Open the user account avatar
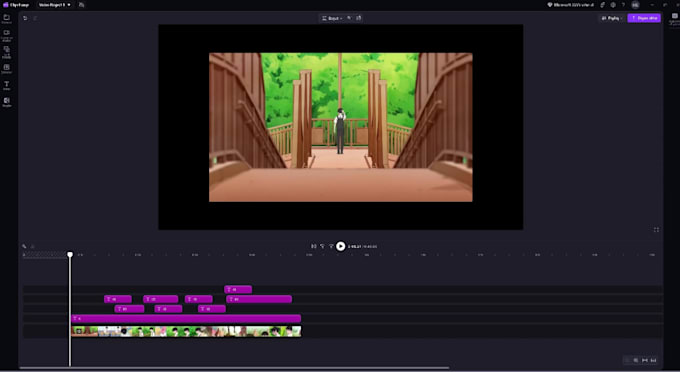680x372 pixels. click(x=635, y=5)
